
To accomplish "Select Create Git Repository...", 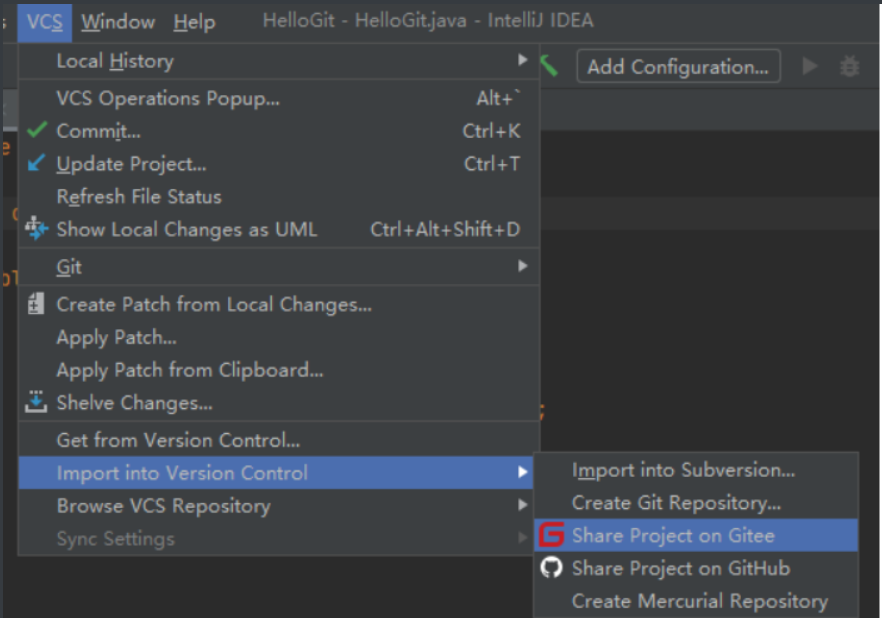I will [x=696, y=503].
